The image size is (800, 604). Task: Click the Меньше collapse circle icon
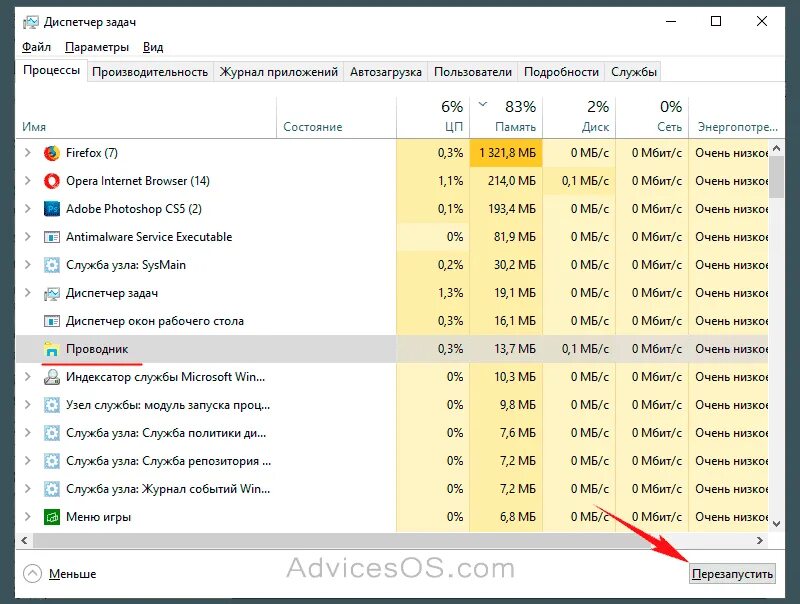click(x=32, y=573)
